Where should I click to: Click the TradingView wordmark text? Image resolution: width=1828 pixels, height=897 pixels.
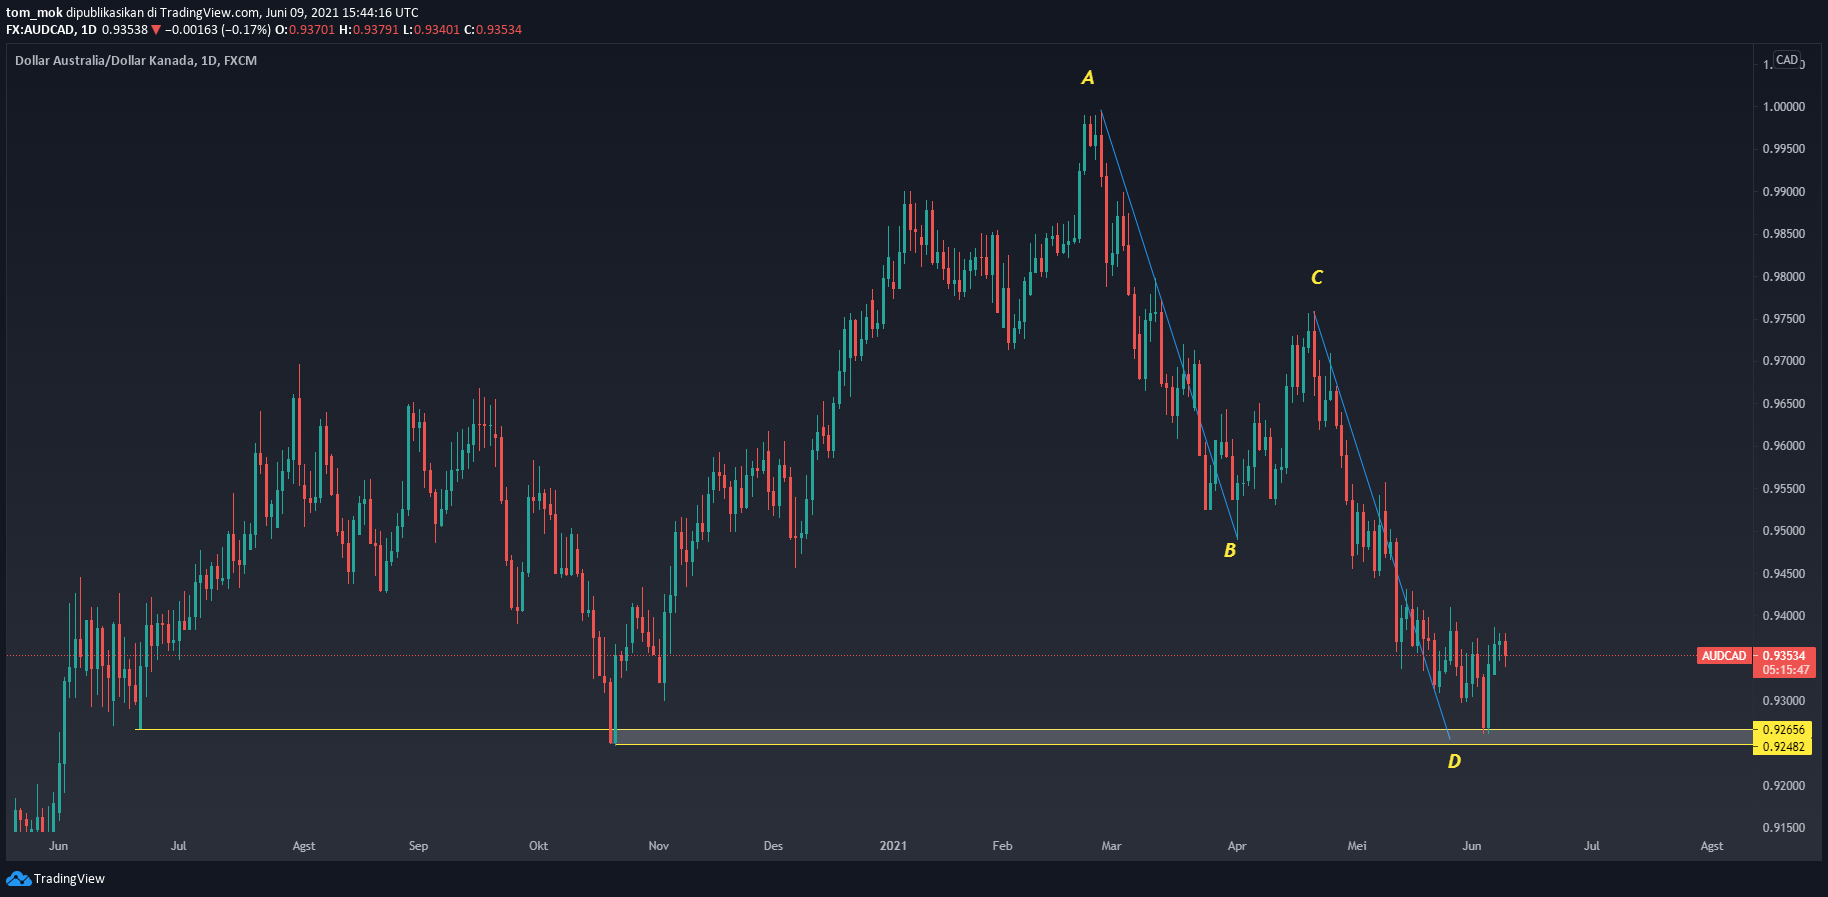pos(69,879)
